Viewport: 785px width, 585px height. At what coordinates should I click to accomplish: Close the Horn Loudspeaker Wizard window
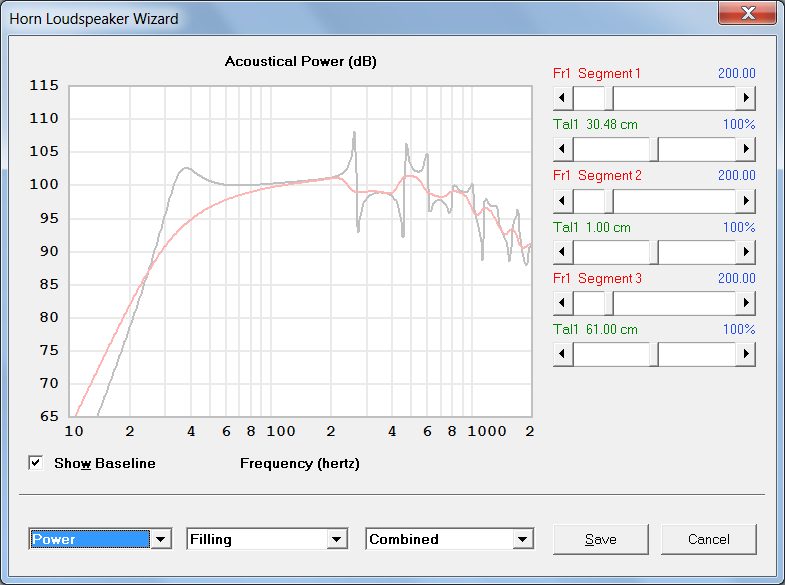[747, 13]
